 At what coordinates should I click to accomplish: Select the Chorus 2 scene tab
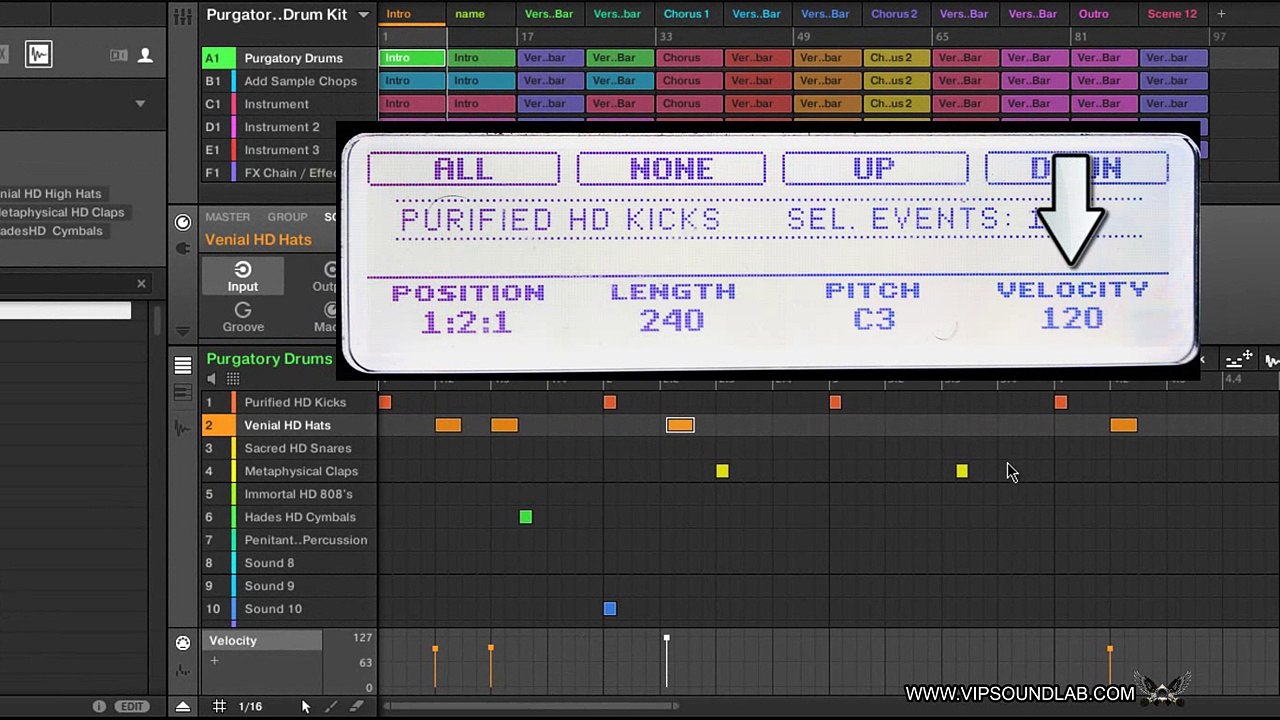894,14
